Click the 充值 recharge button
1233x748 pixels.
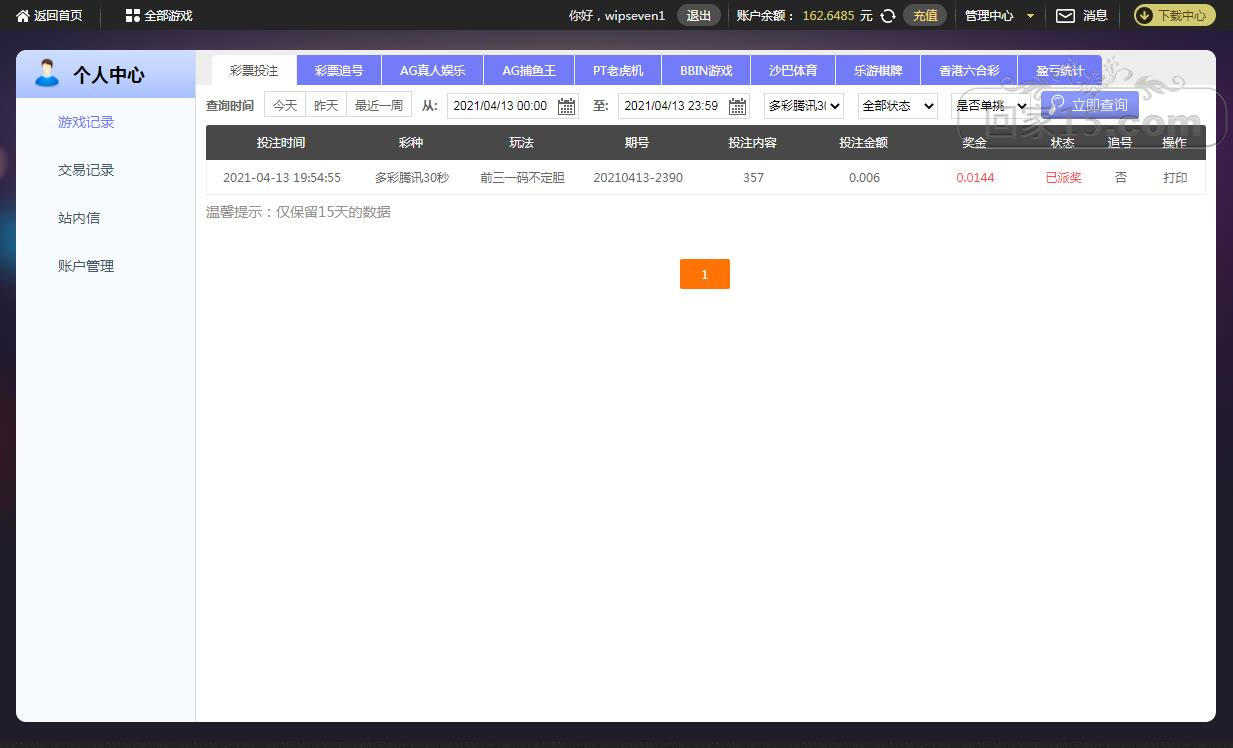tap(925, 16)
